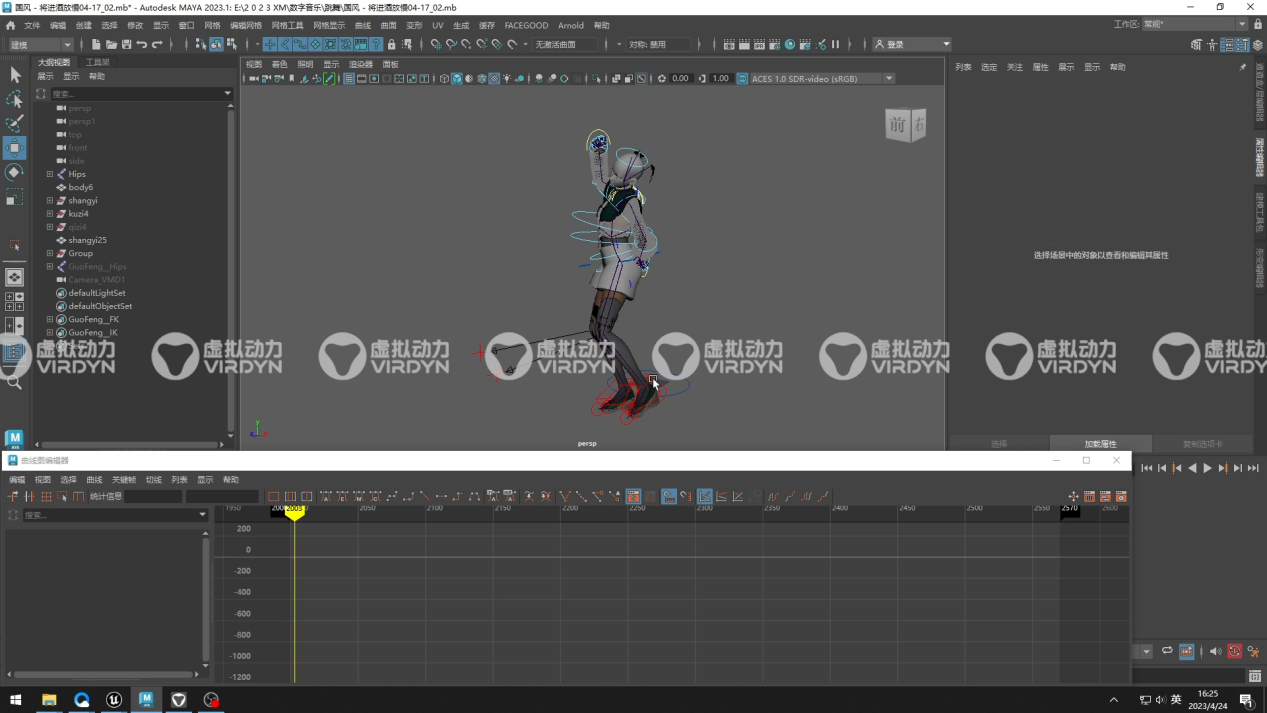Open the viewport 渲染器 menu

click(x=361, y=64)
